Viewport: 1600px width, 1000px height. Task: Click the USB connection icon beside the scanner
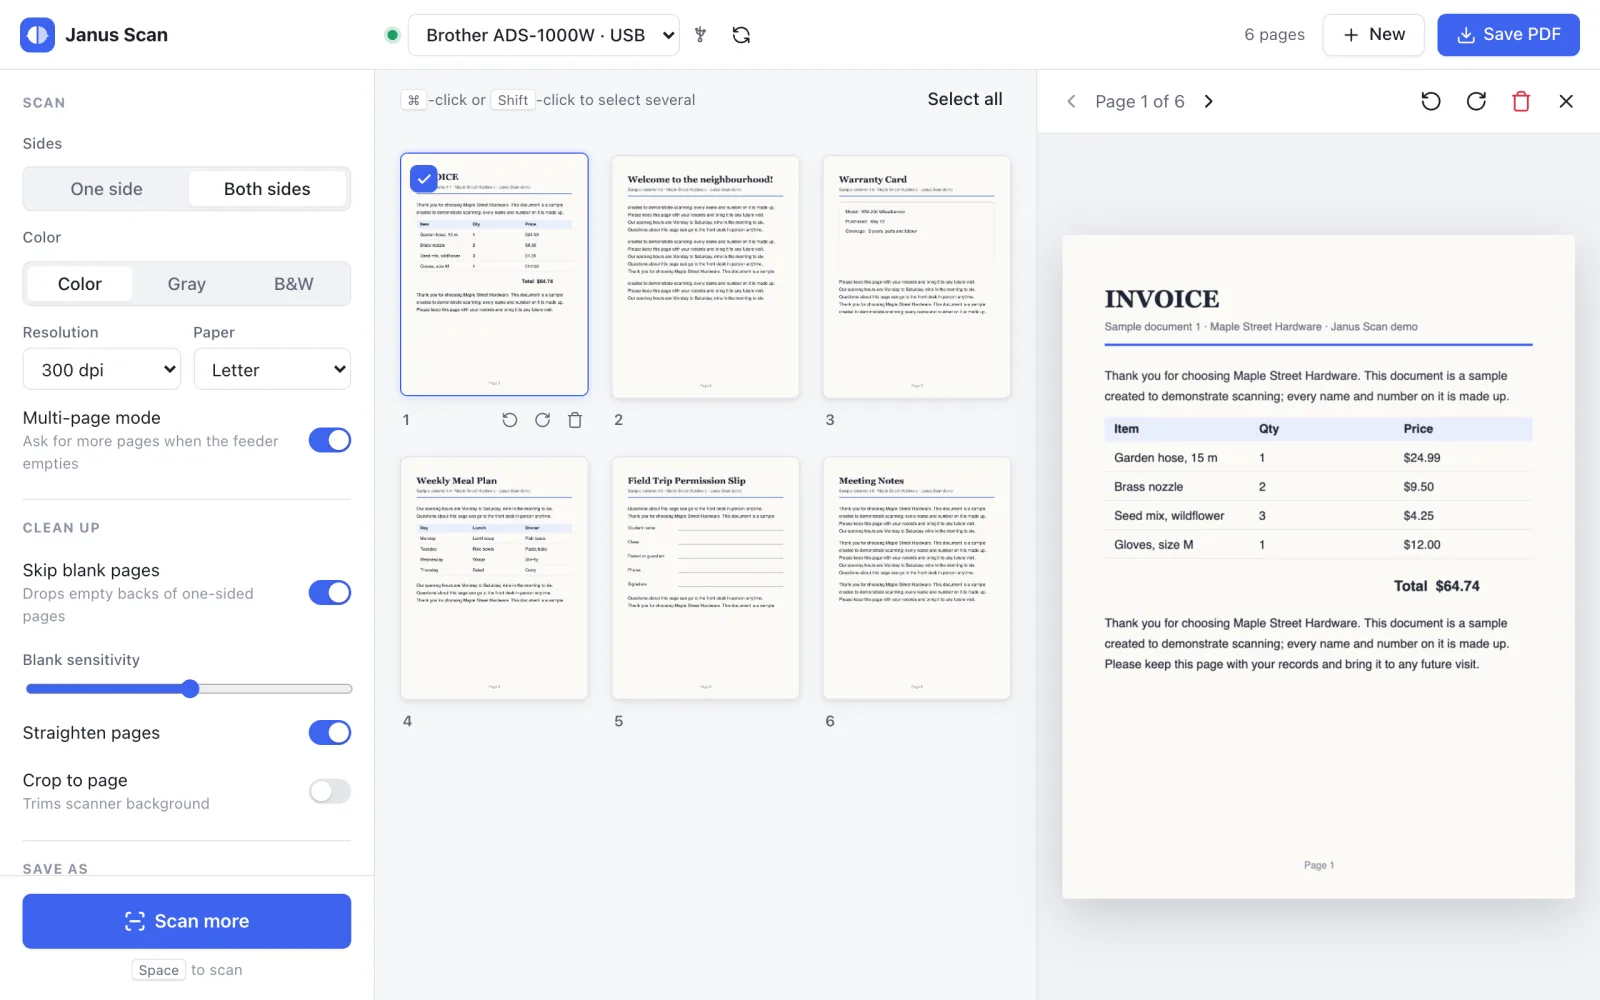pos(700,35)
